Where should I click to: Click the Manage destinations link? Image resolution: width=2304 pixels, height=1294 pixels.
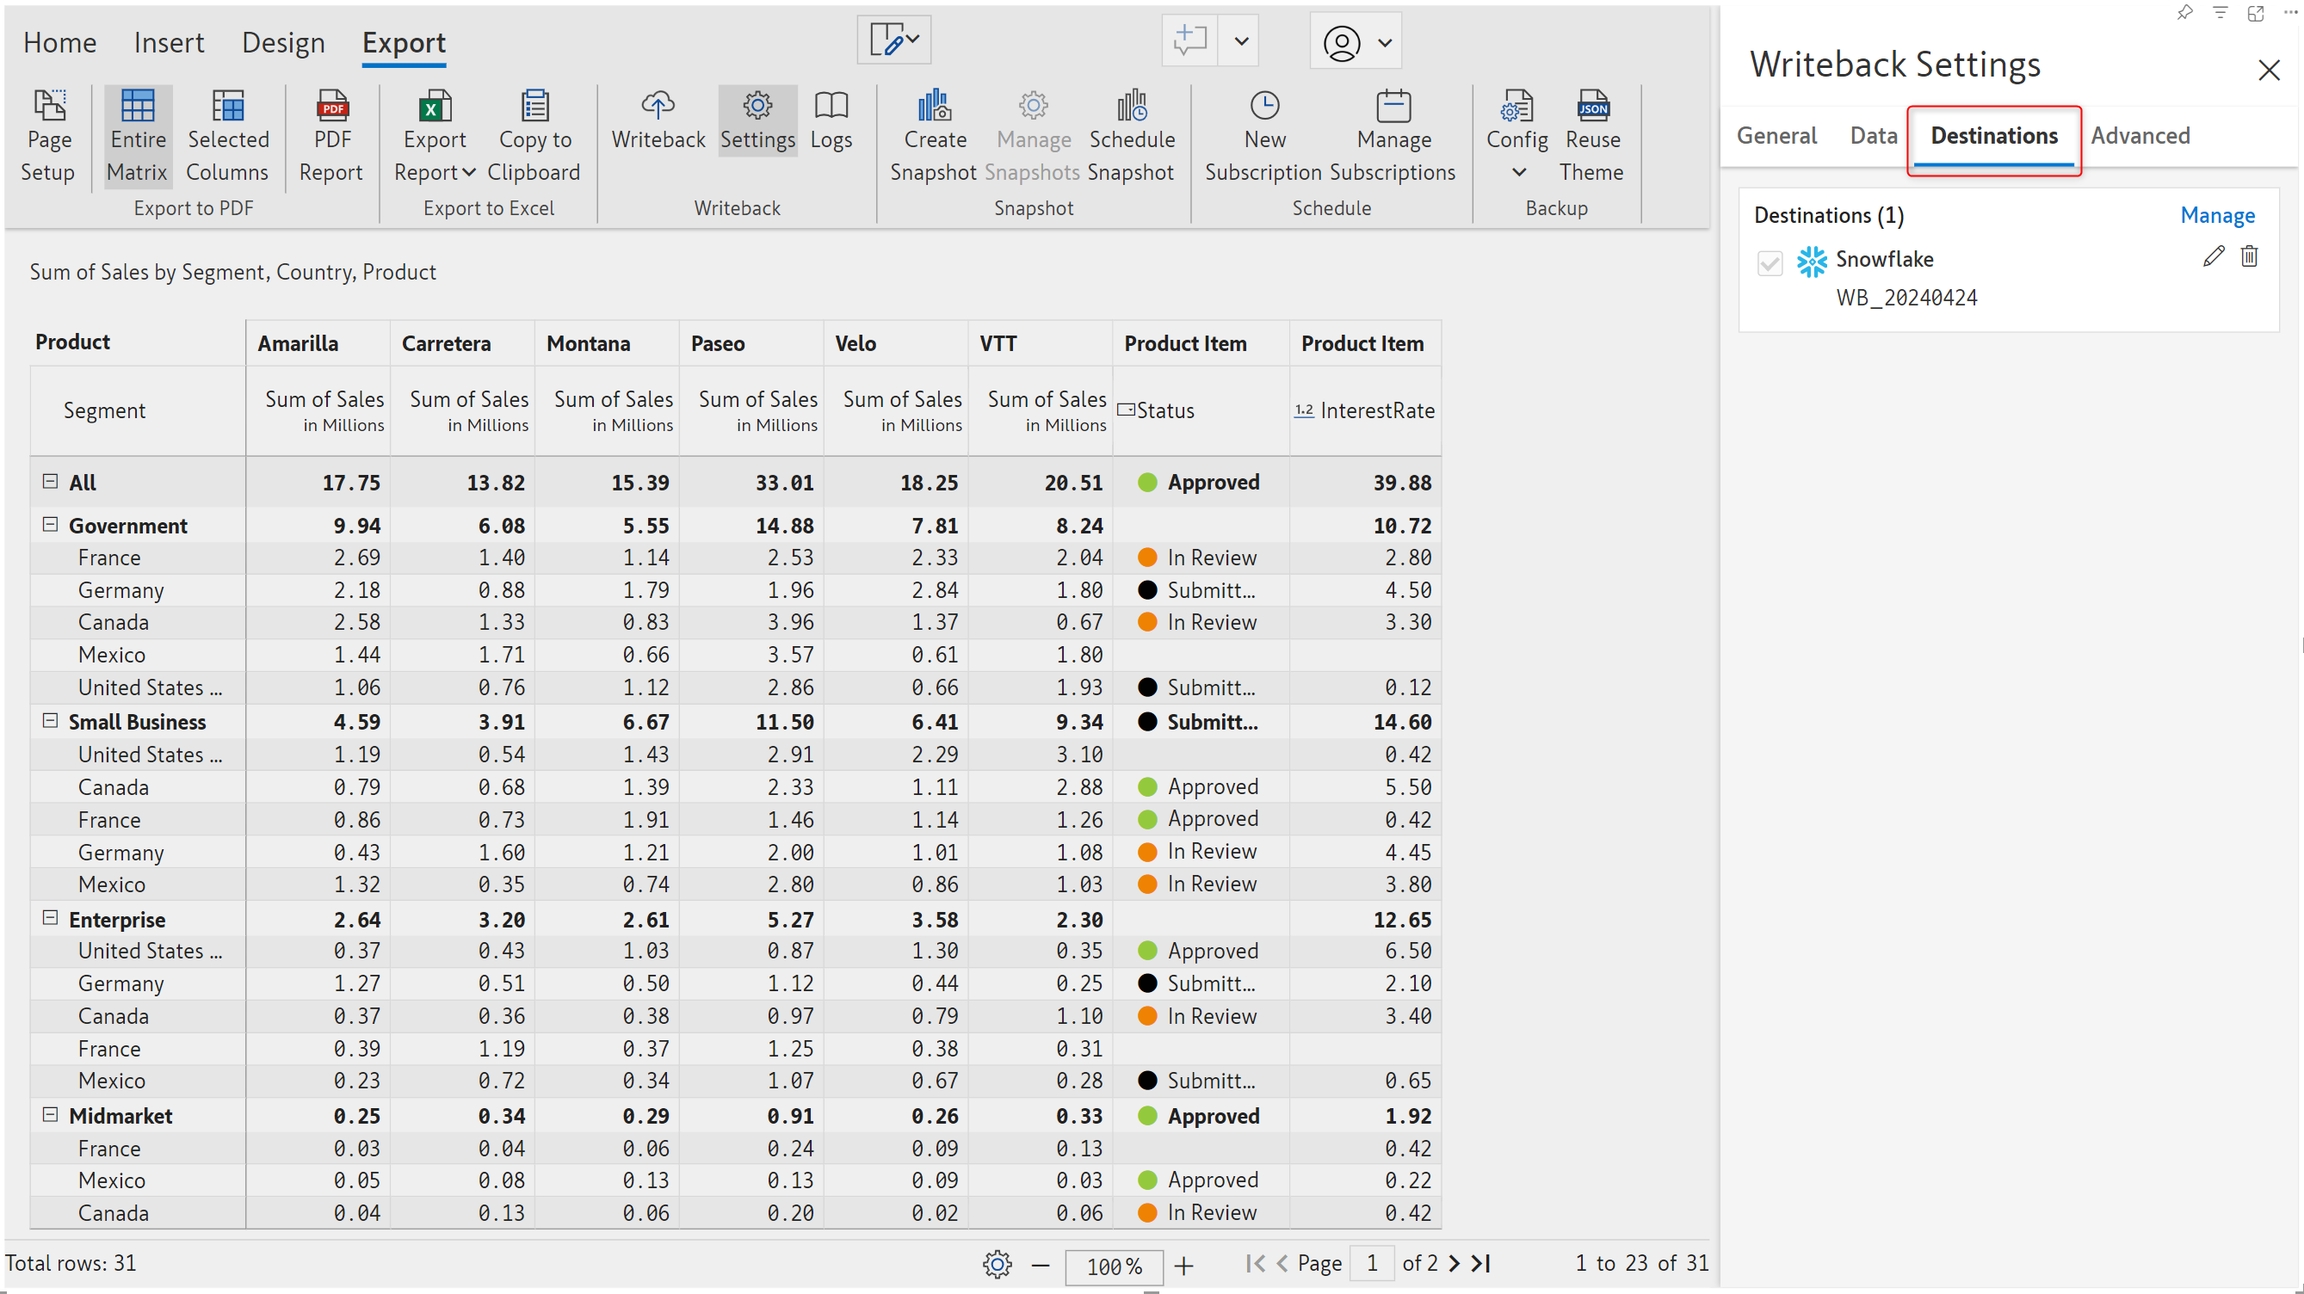point(2217,215)
